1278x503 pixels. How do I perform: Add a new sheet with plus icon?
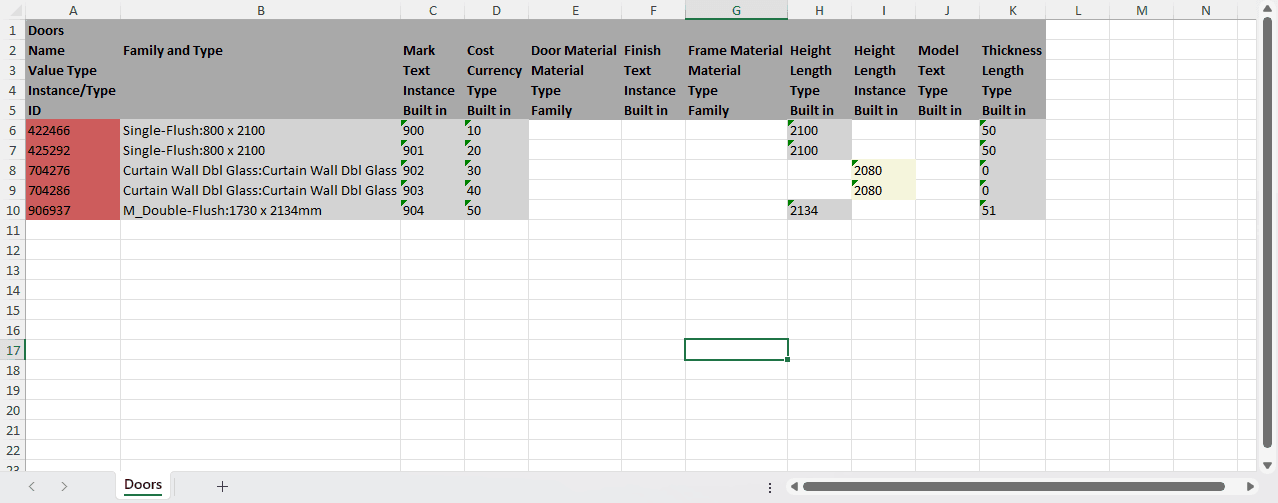click(x=222, y=486)
